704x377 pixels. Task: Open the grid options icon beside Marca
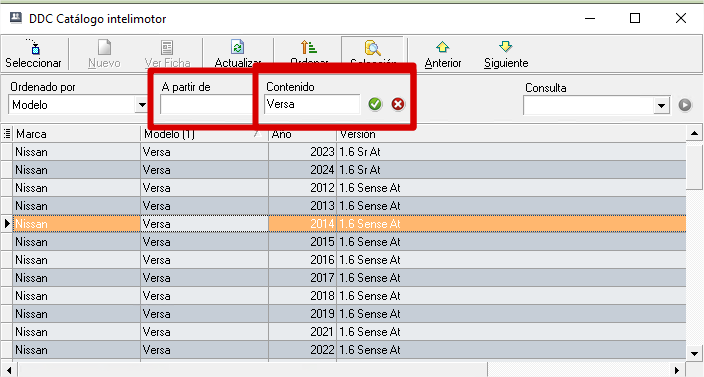pyautogui.click(x=7, y=134)
